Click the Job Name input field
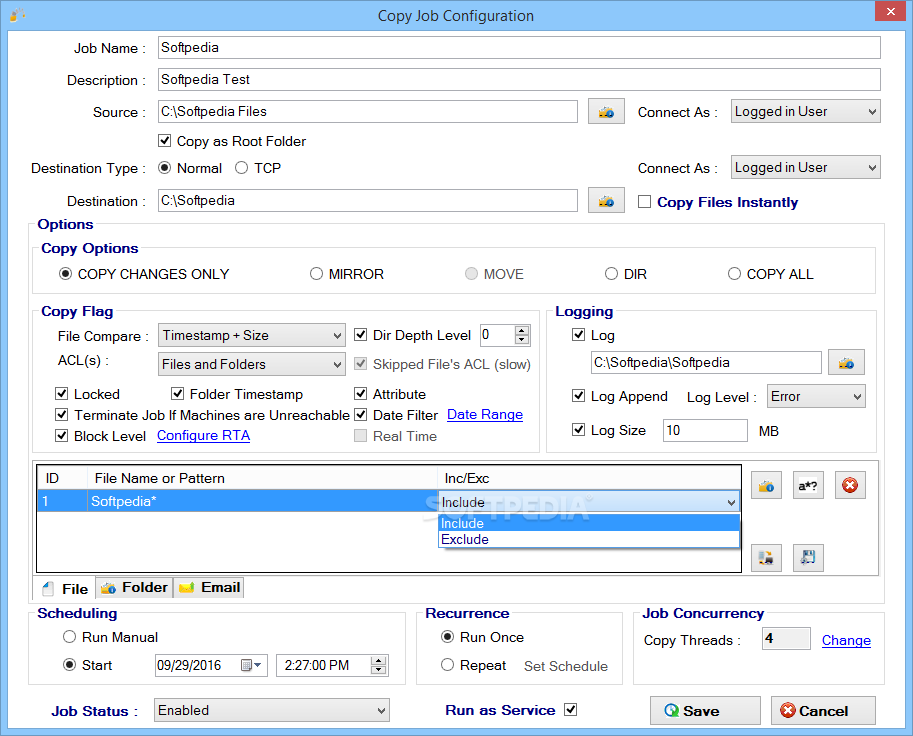Image resolution: width=913 pixels, height=736 pixels. tap(519, 47)
